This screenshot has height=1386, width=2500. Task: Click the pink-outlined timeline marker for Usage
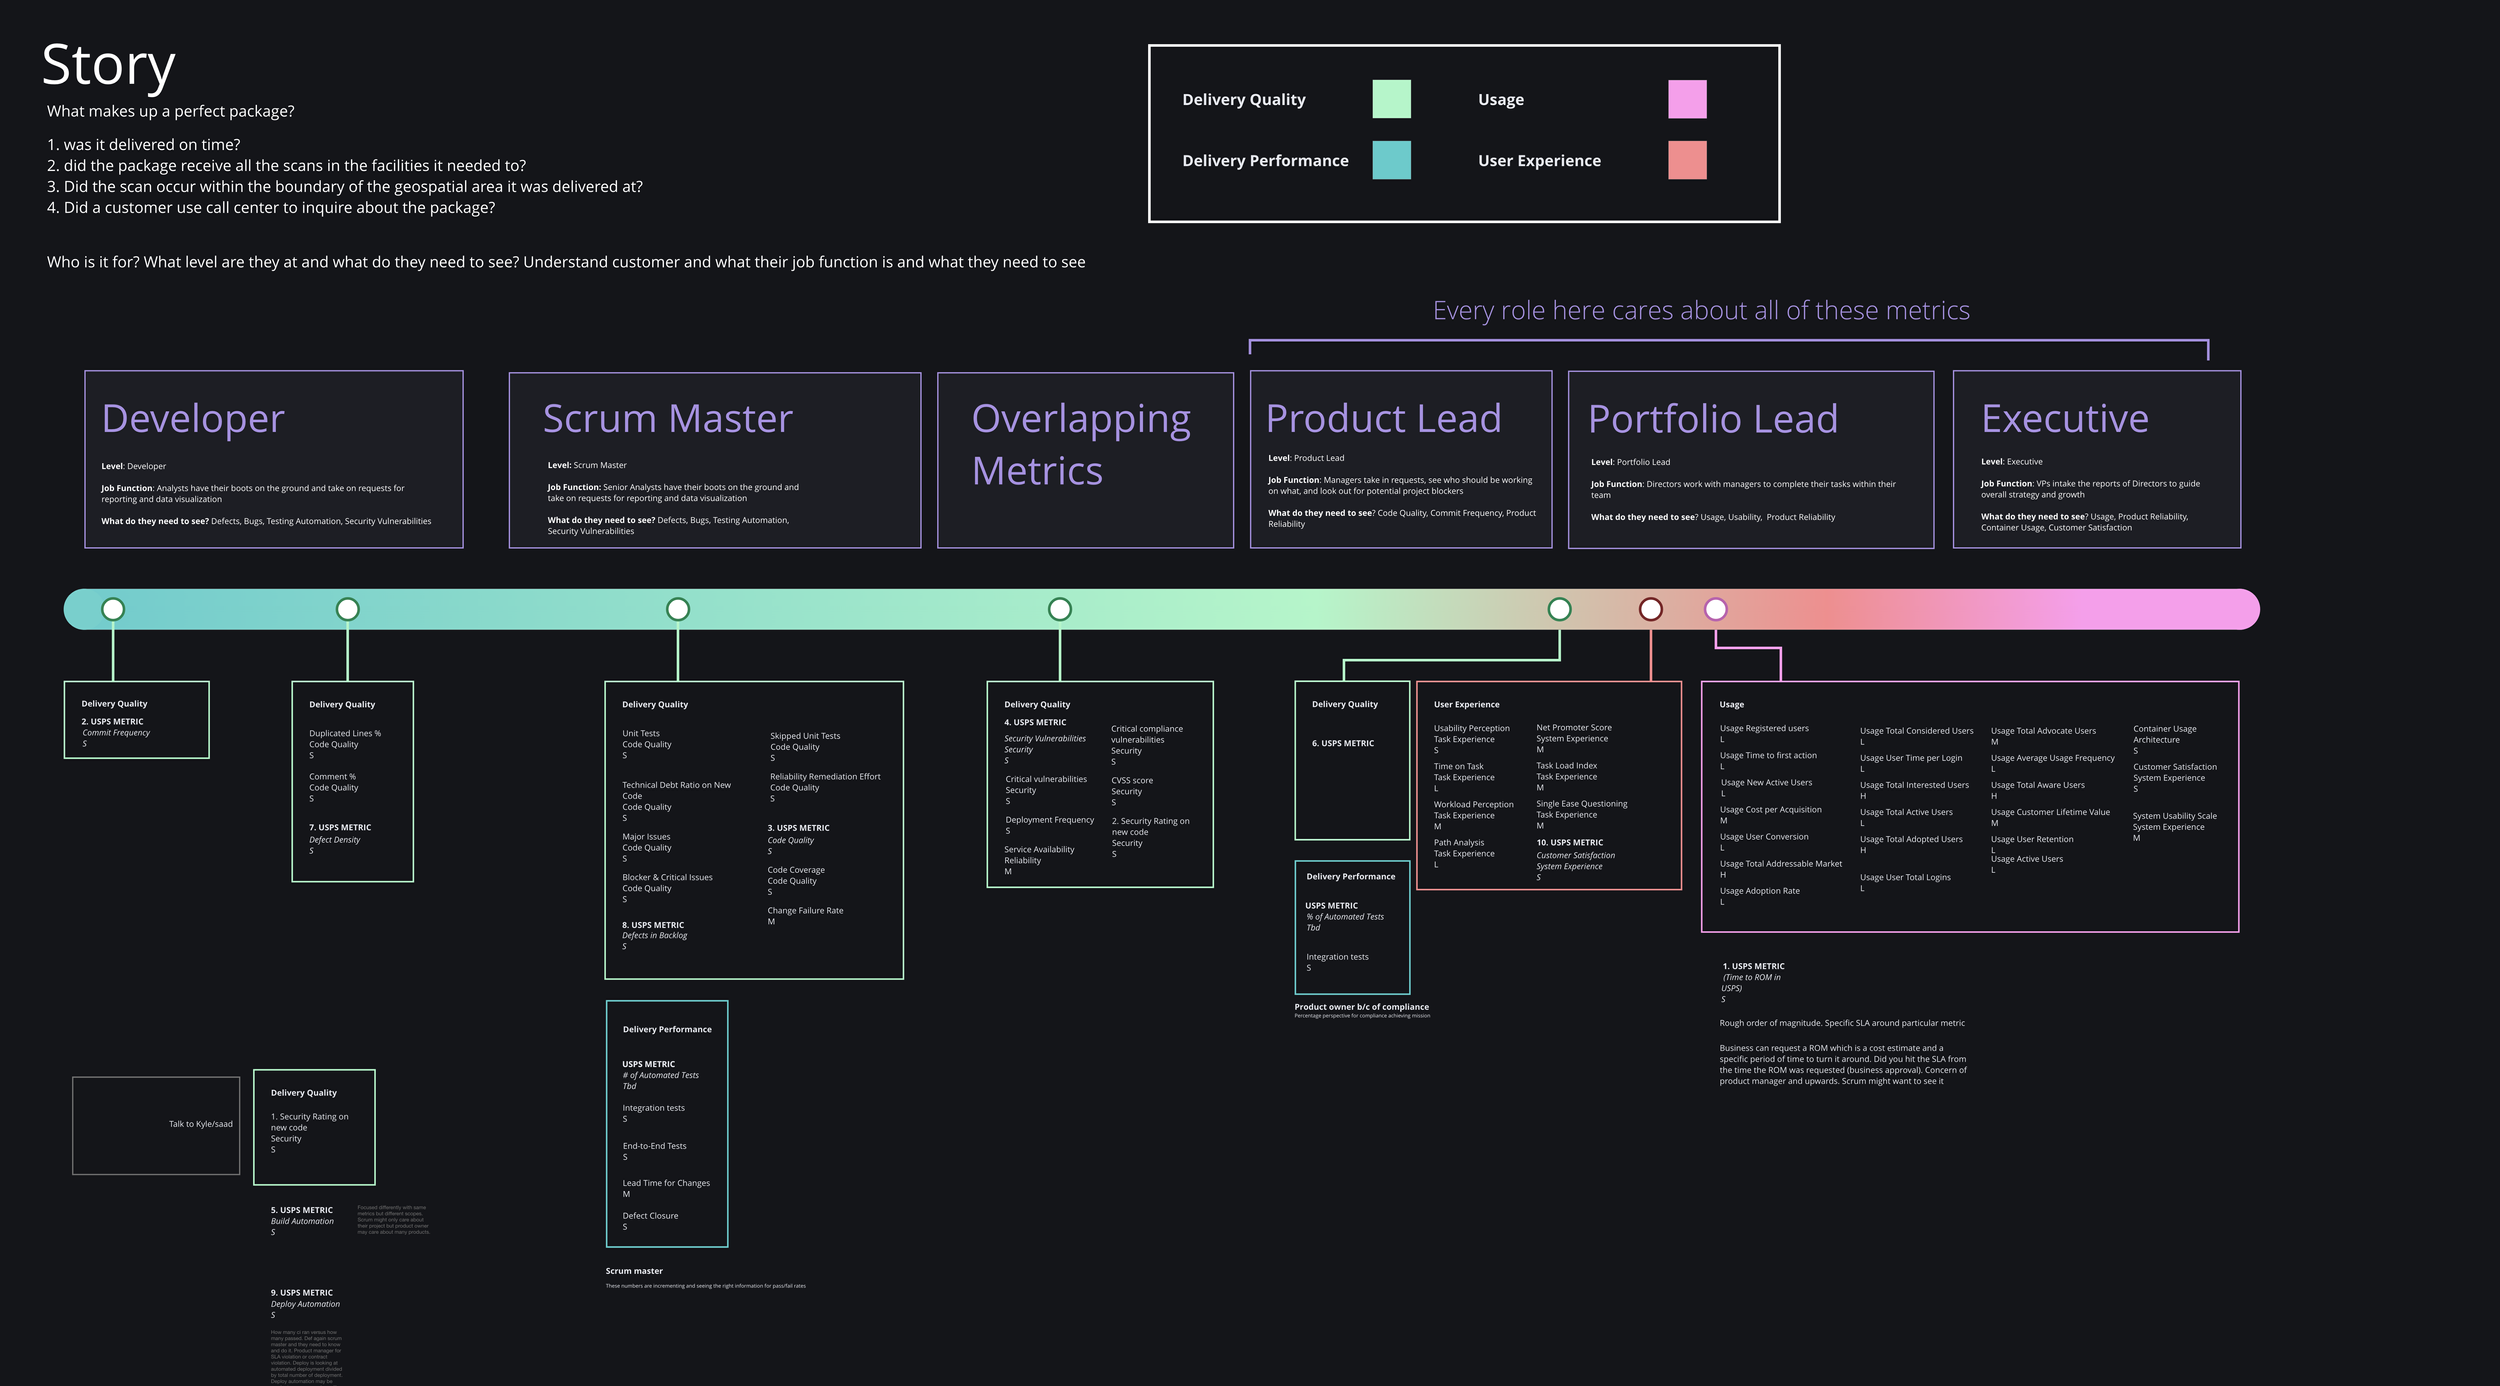(1715, 609)
